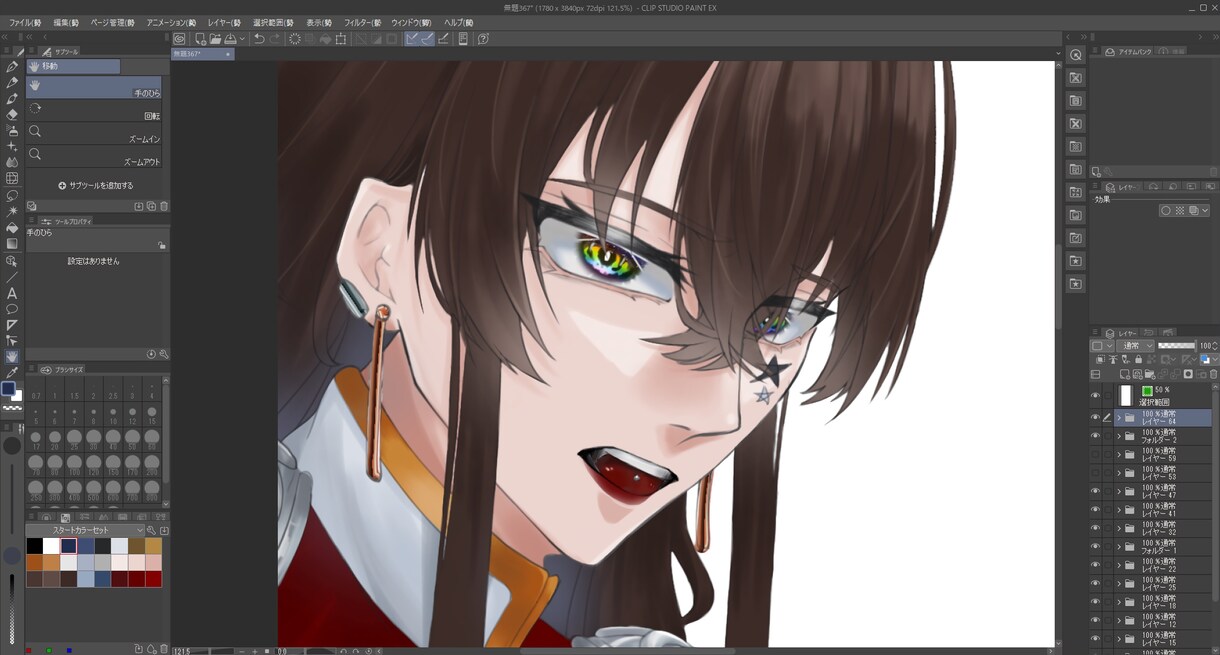This screenshot has height=655, width=1220.
Task: Select the Eraser tool in the toolbox
Action: click(12, 115)
